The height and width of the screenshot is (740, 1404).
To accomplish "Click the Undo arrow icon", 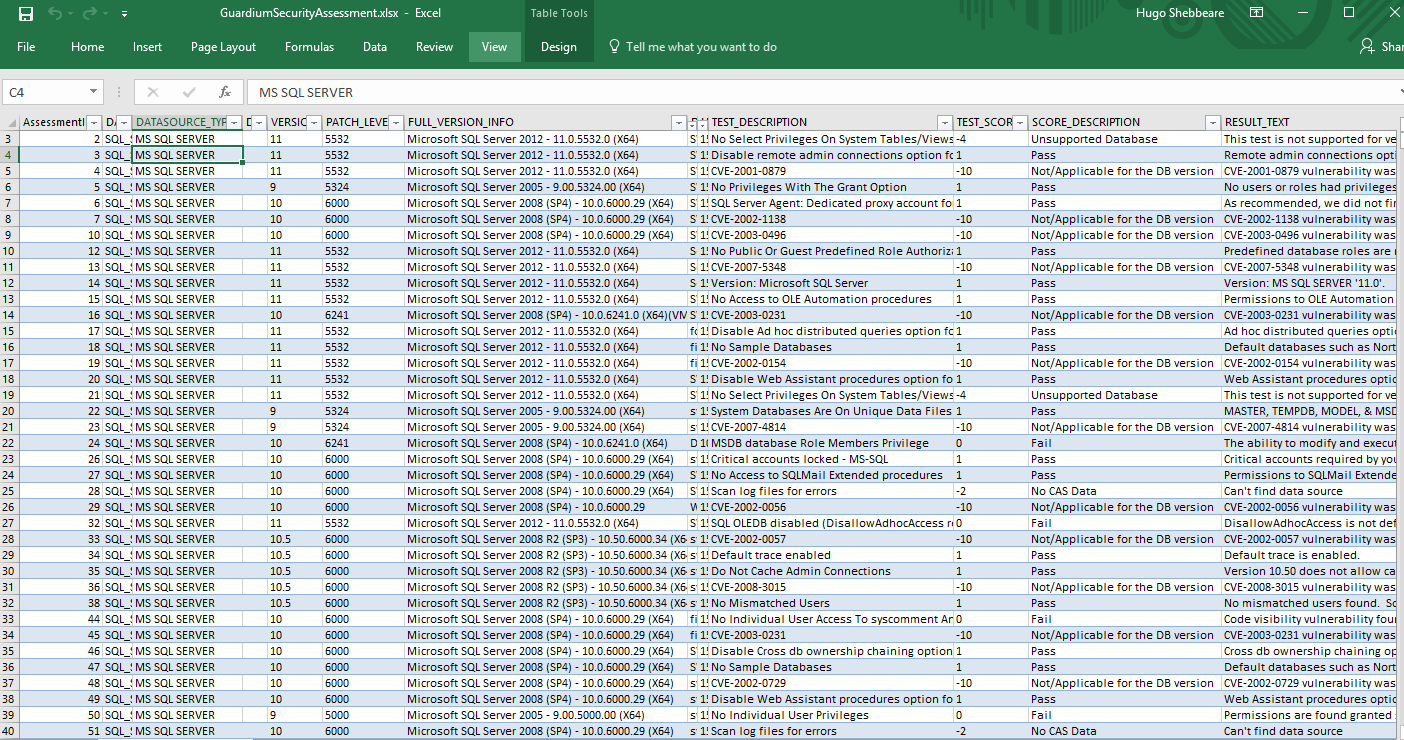I will [x=54, y=14].
